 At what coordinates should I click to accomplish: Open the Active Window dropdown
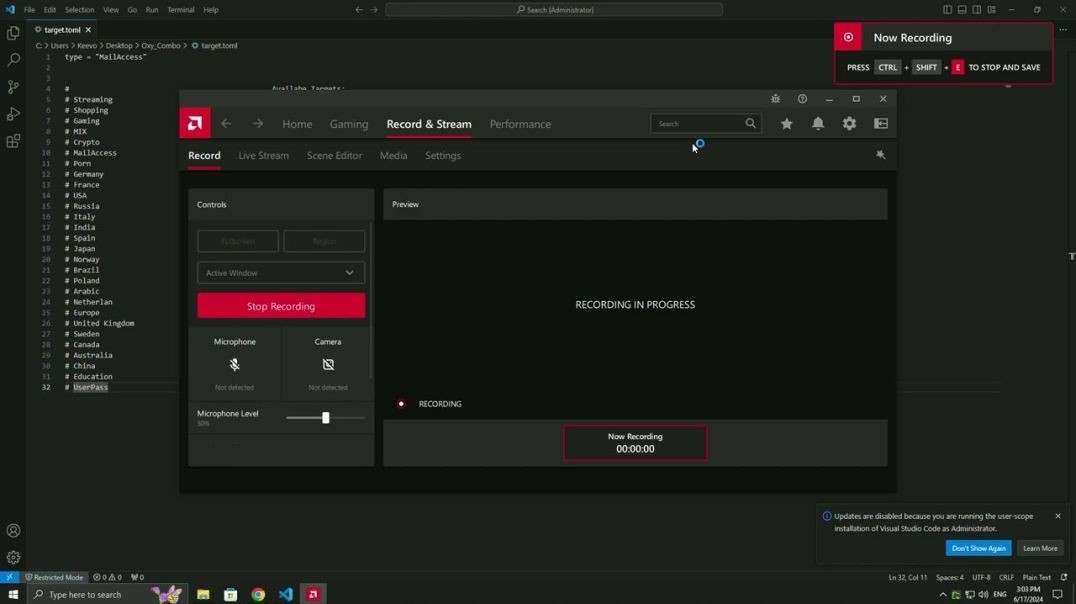click(x=281, y=272)
